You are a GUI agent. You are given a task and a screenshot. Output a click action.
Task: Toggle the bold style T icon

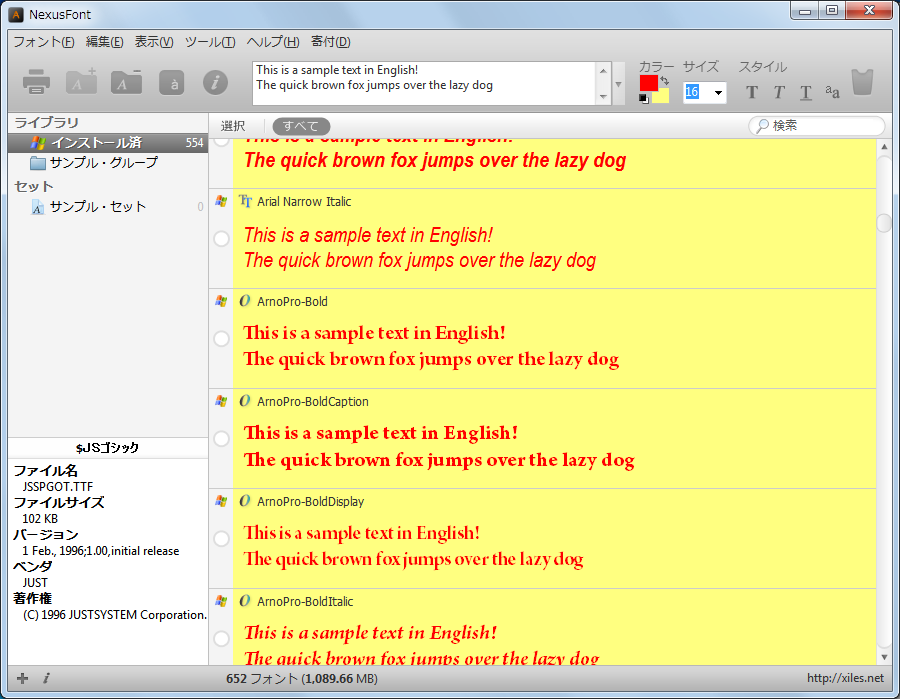(x=752, y=92)
